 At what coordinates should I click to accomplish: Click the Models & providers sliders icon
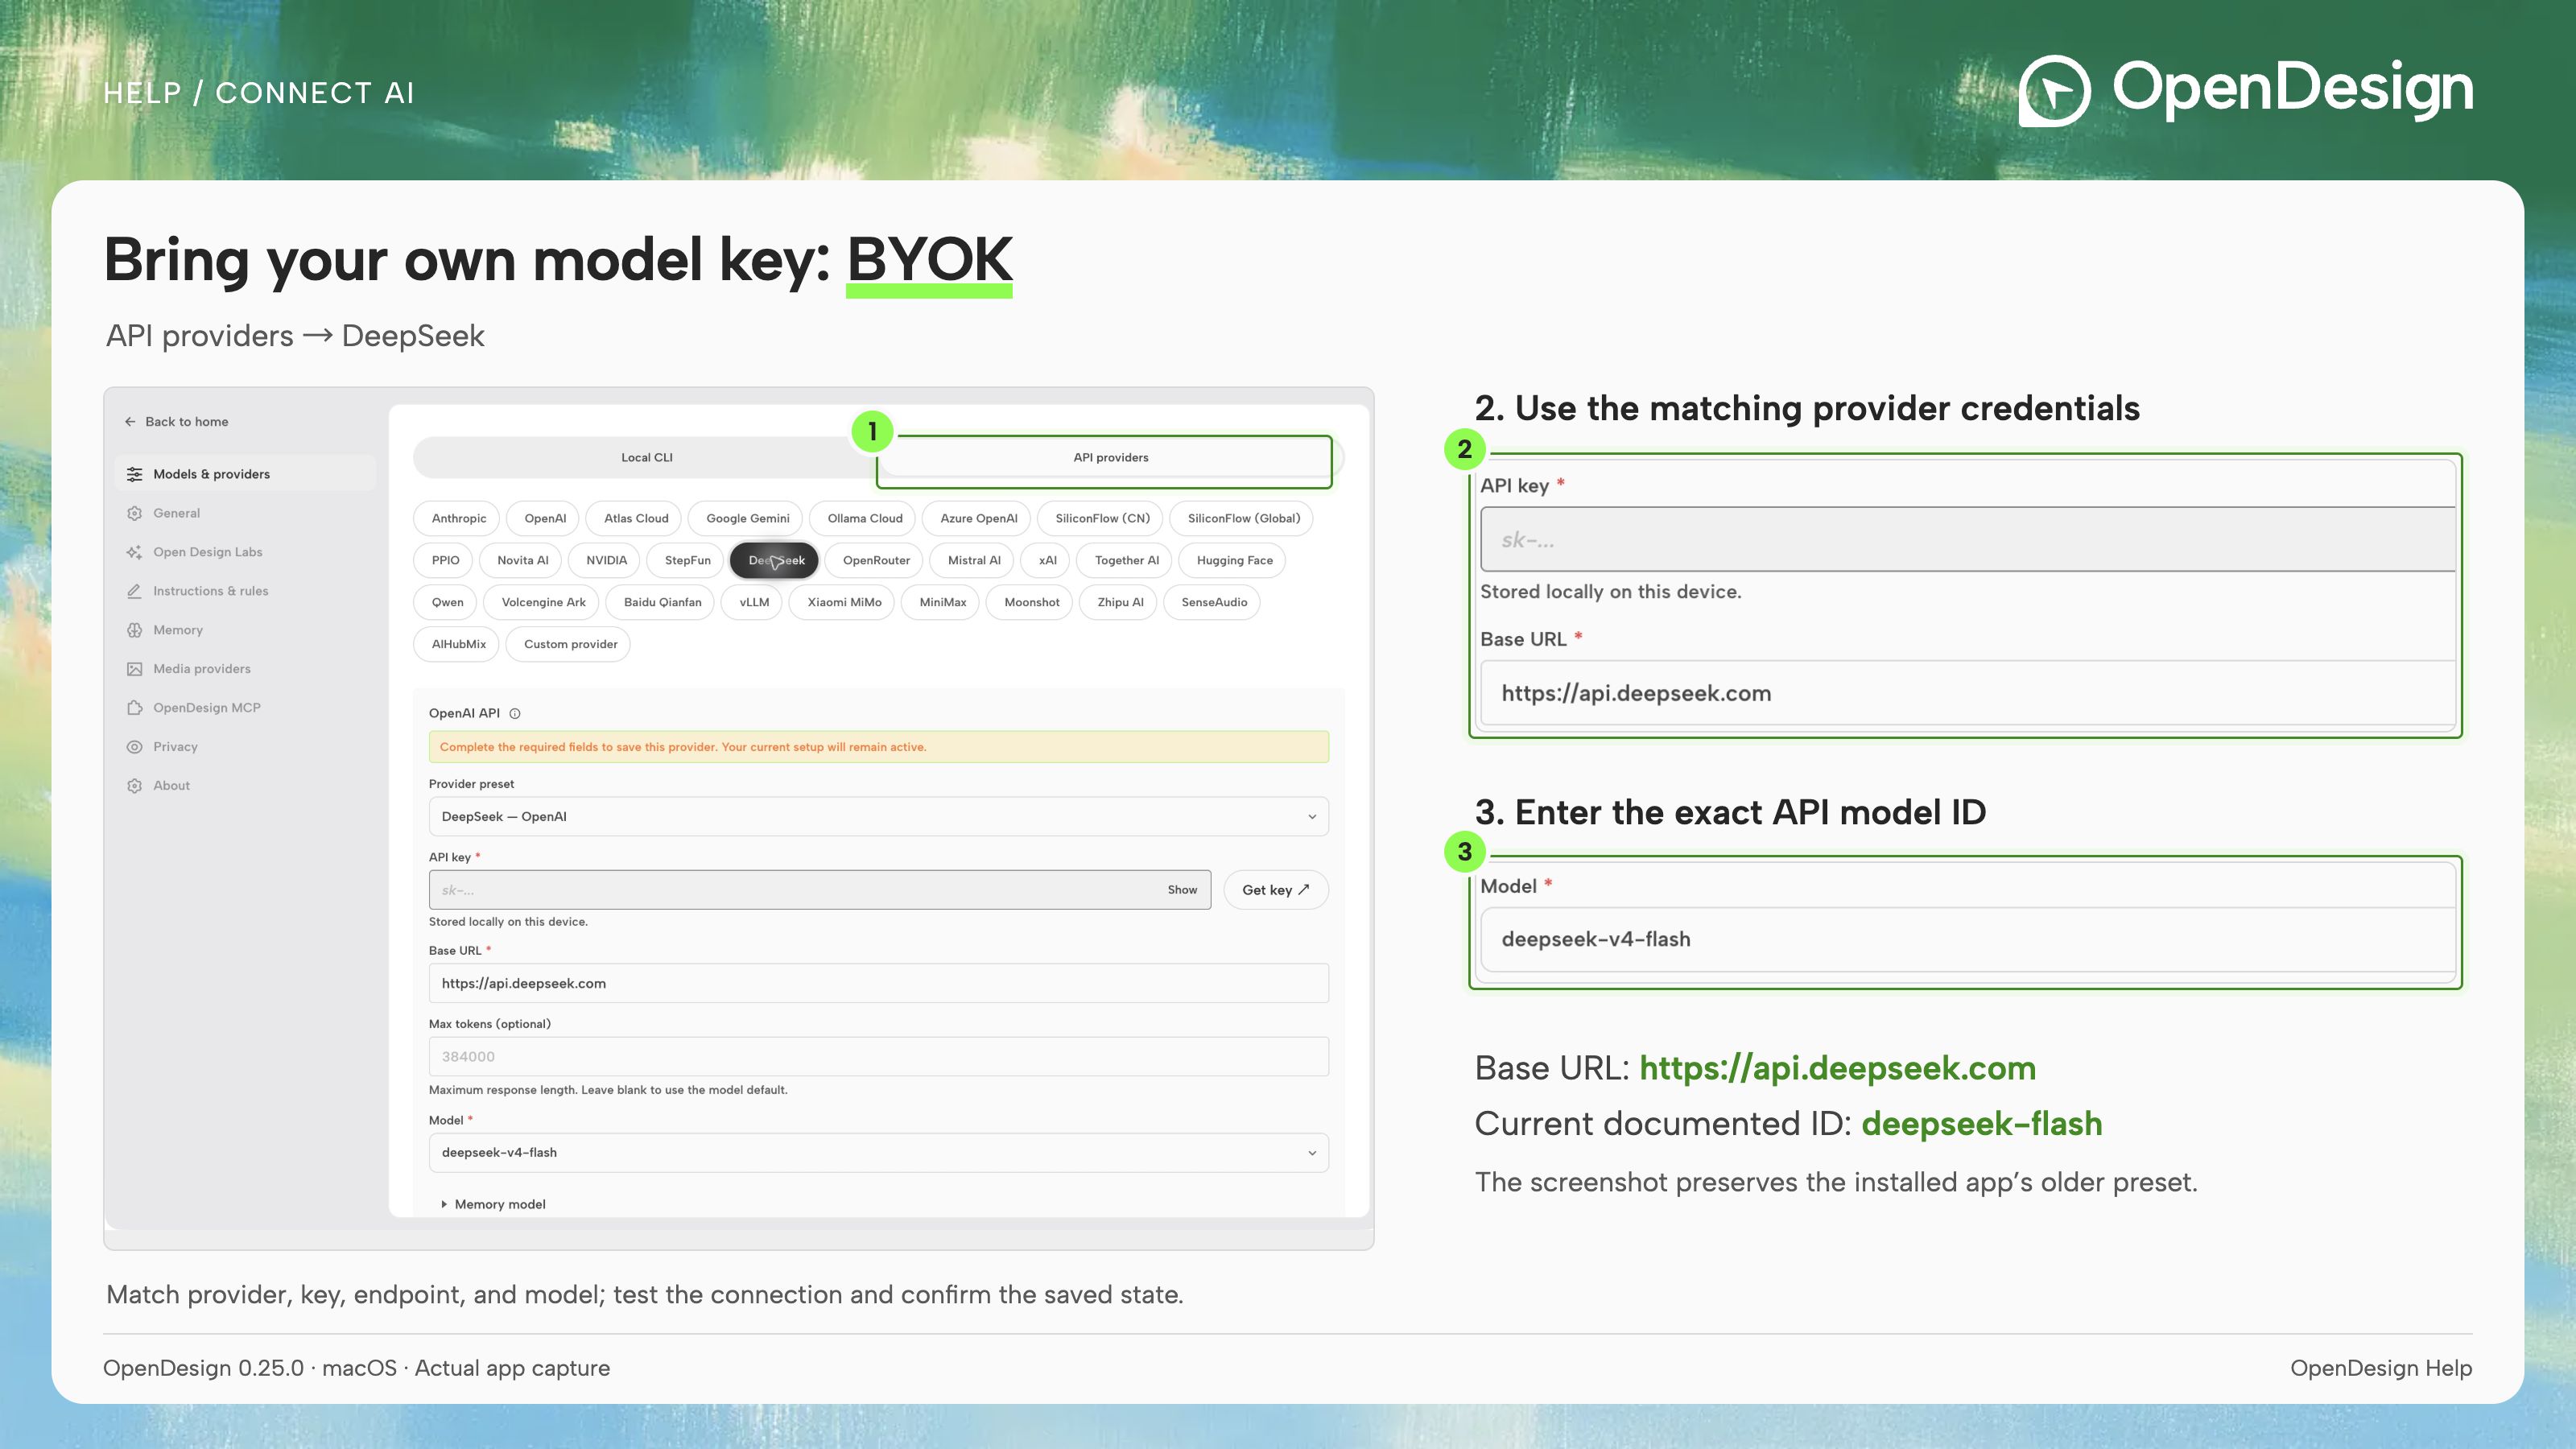134,474
